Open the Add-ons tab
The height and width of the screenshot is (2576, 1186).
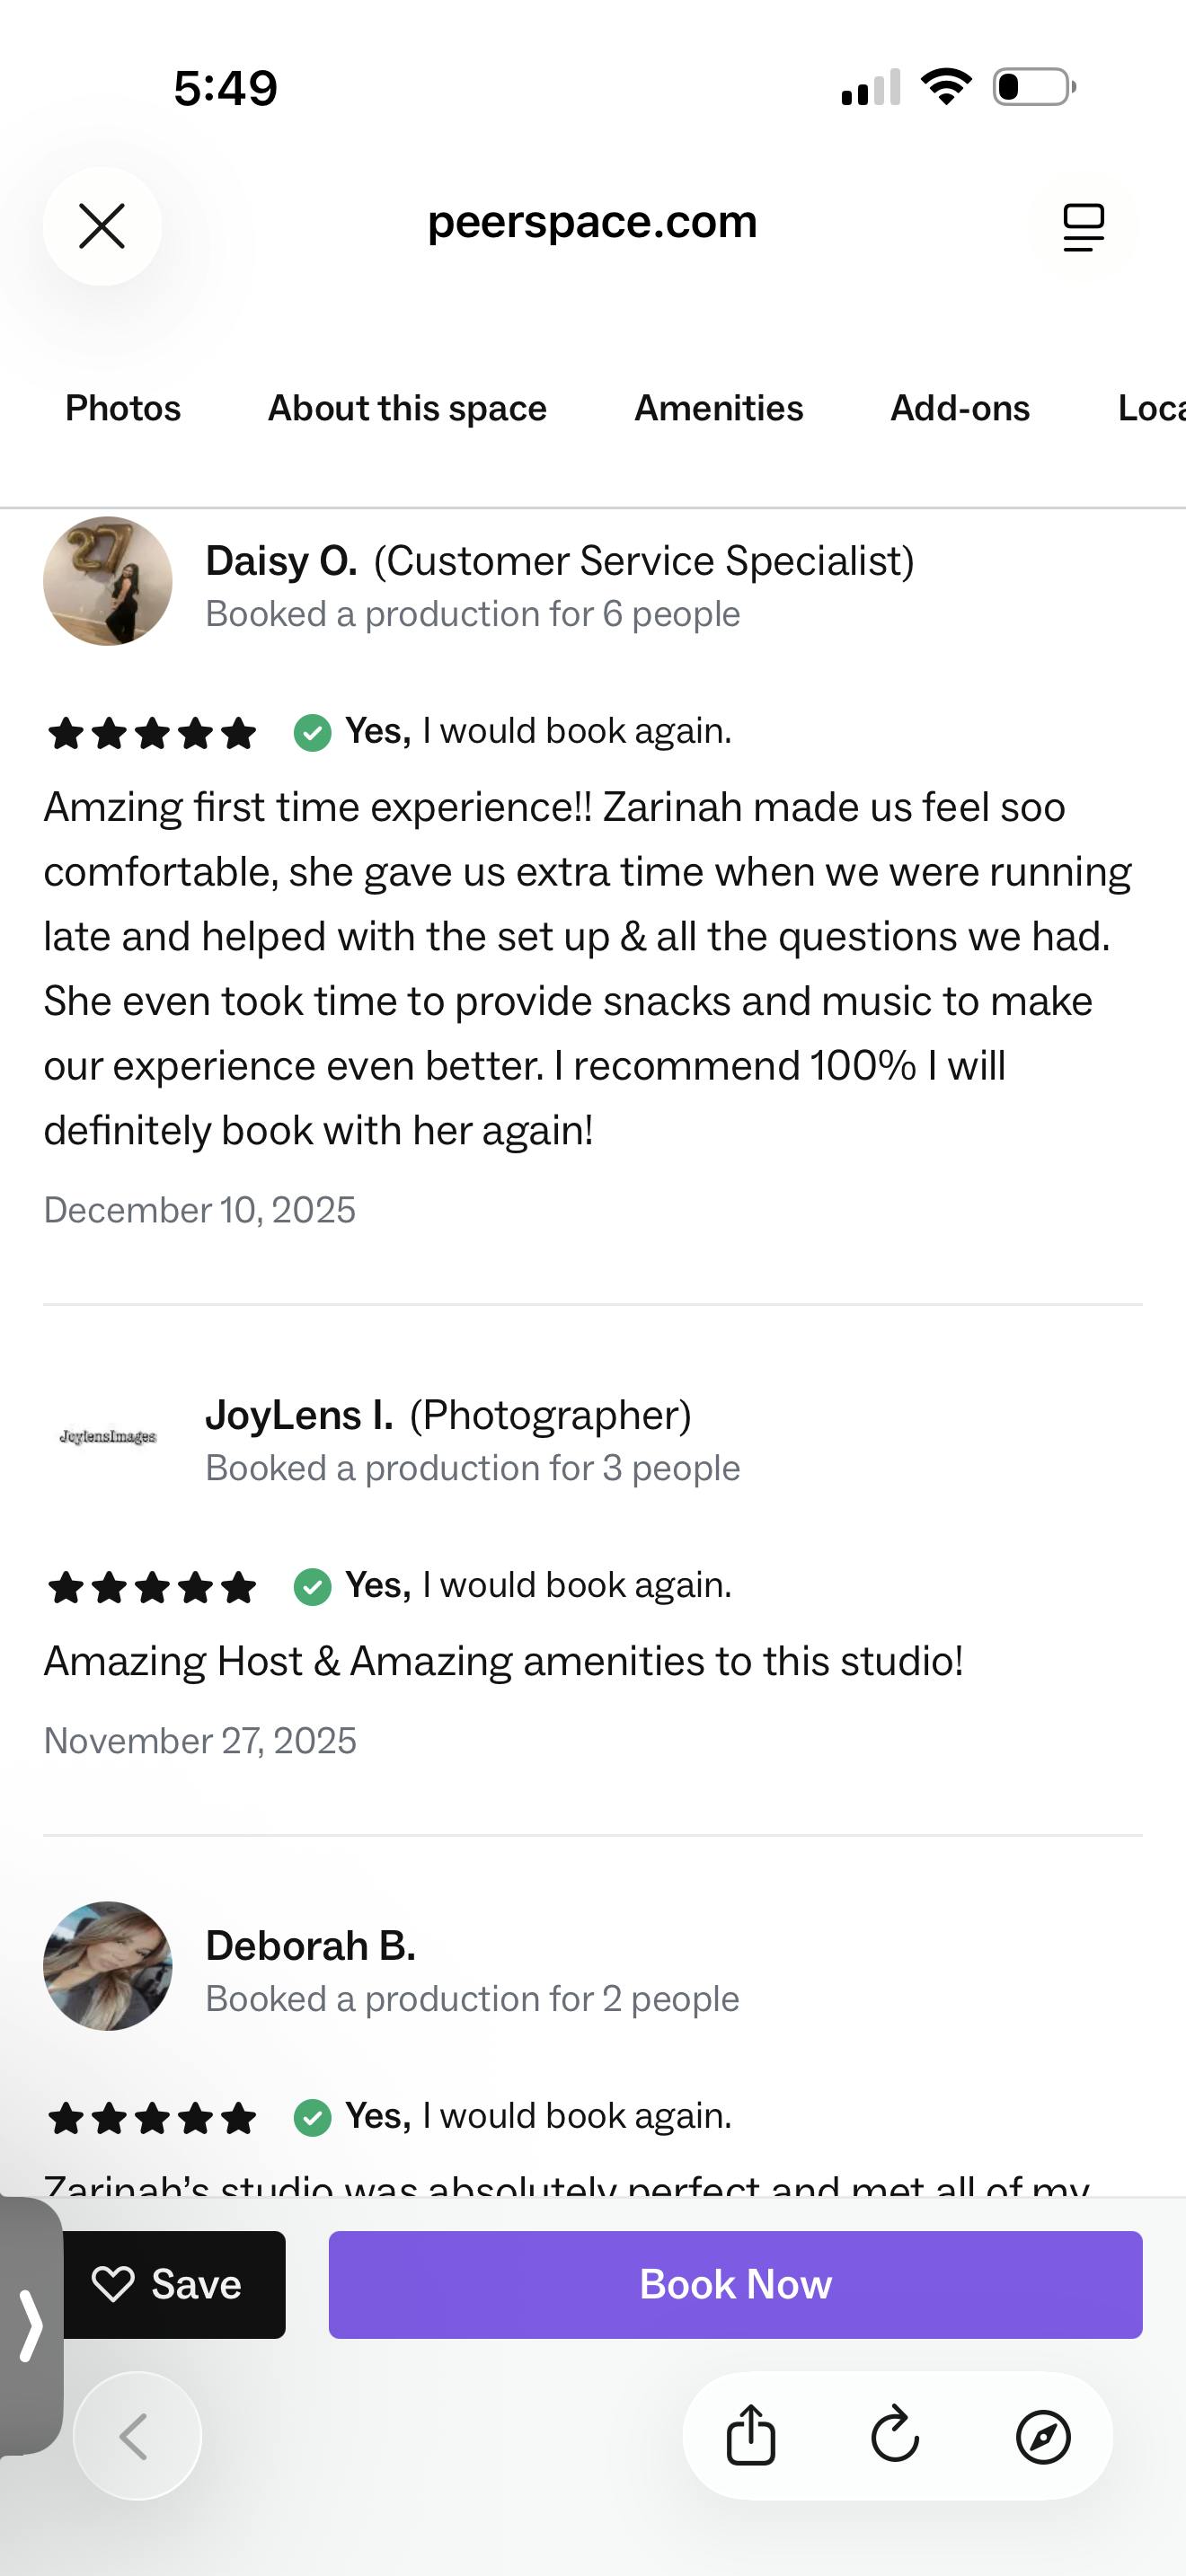pyautogui.click(x=960, y=408)
